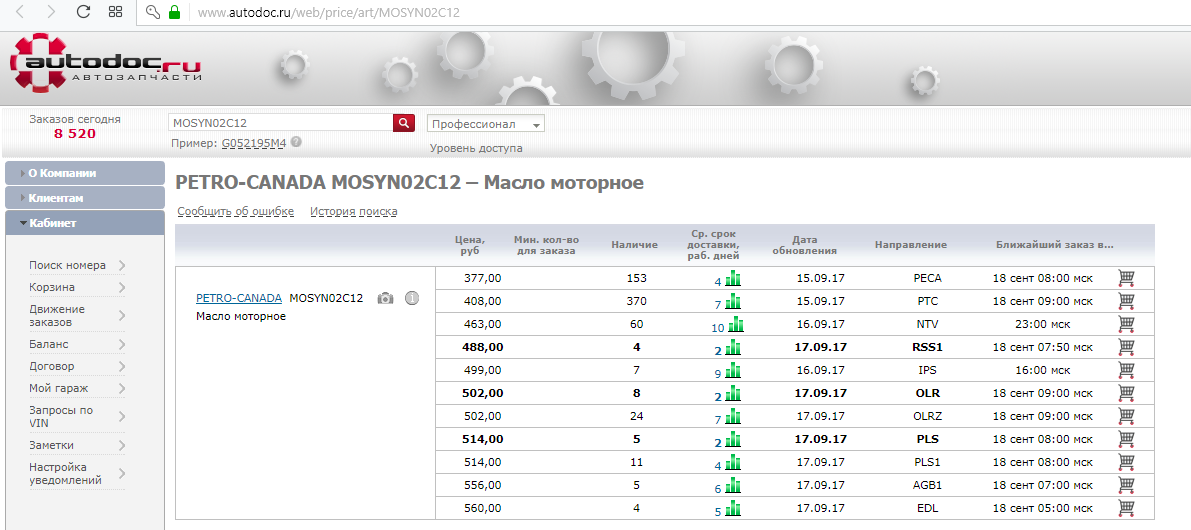Click the stock quantity cell 370
The height and width of the screenshot is (530, 1191).
tap(637, 301)
